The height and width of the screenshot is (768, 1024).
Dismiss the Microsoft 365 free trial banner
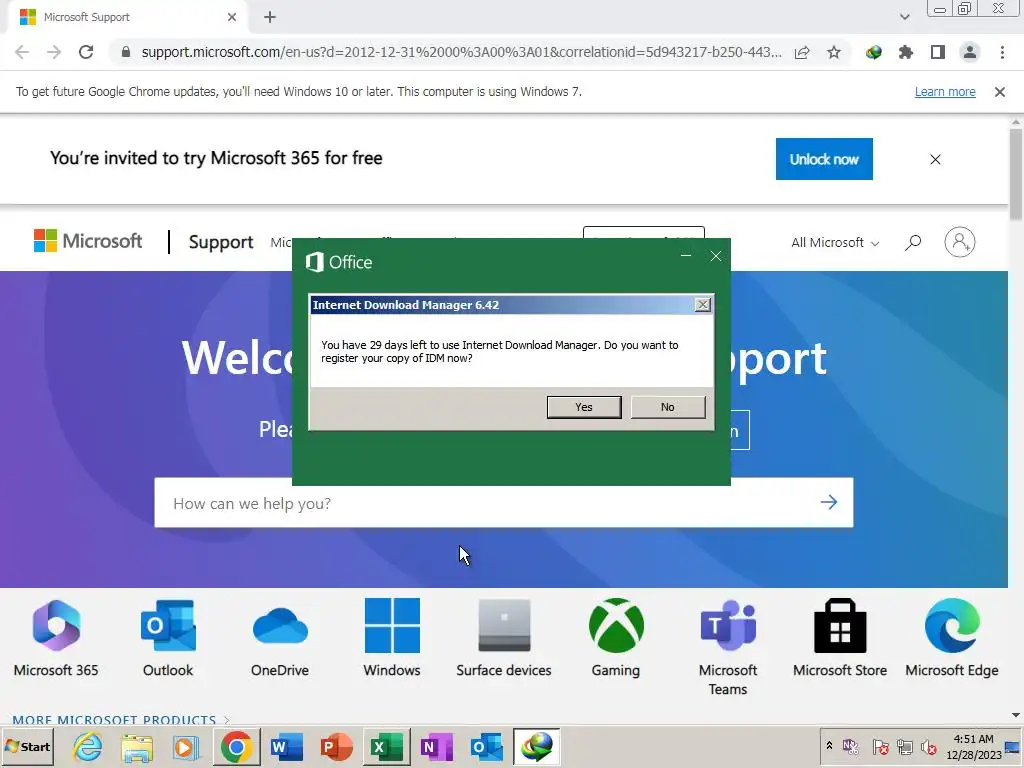[935, 159]
